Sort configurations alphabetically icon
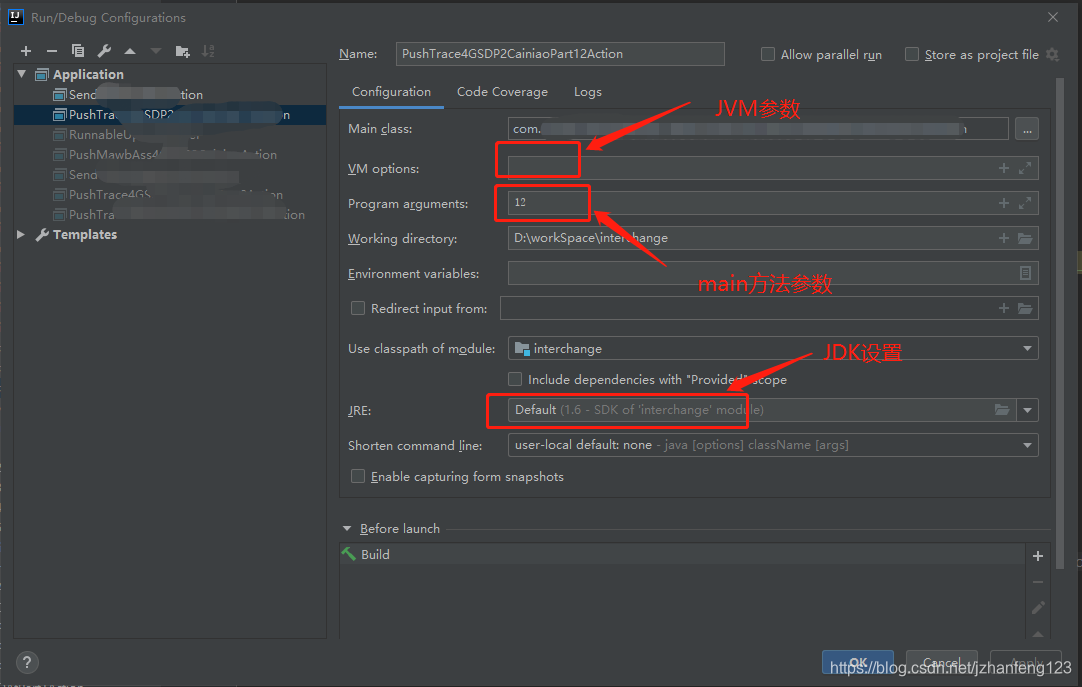This screenshot has width=1082, height=687. [208, 51]
